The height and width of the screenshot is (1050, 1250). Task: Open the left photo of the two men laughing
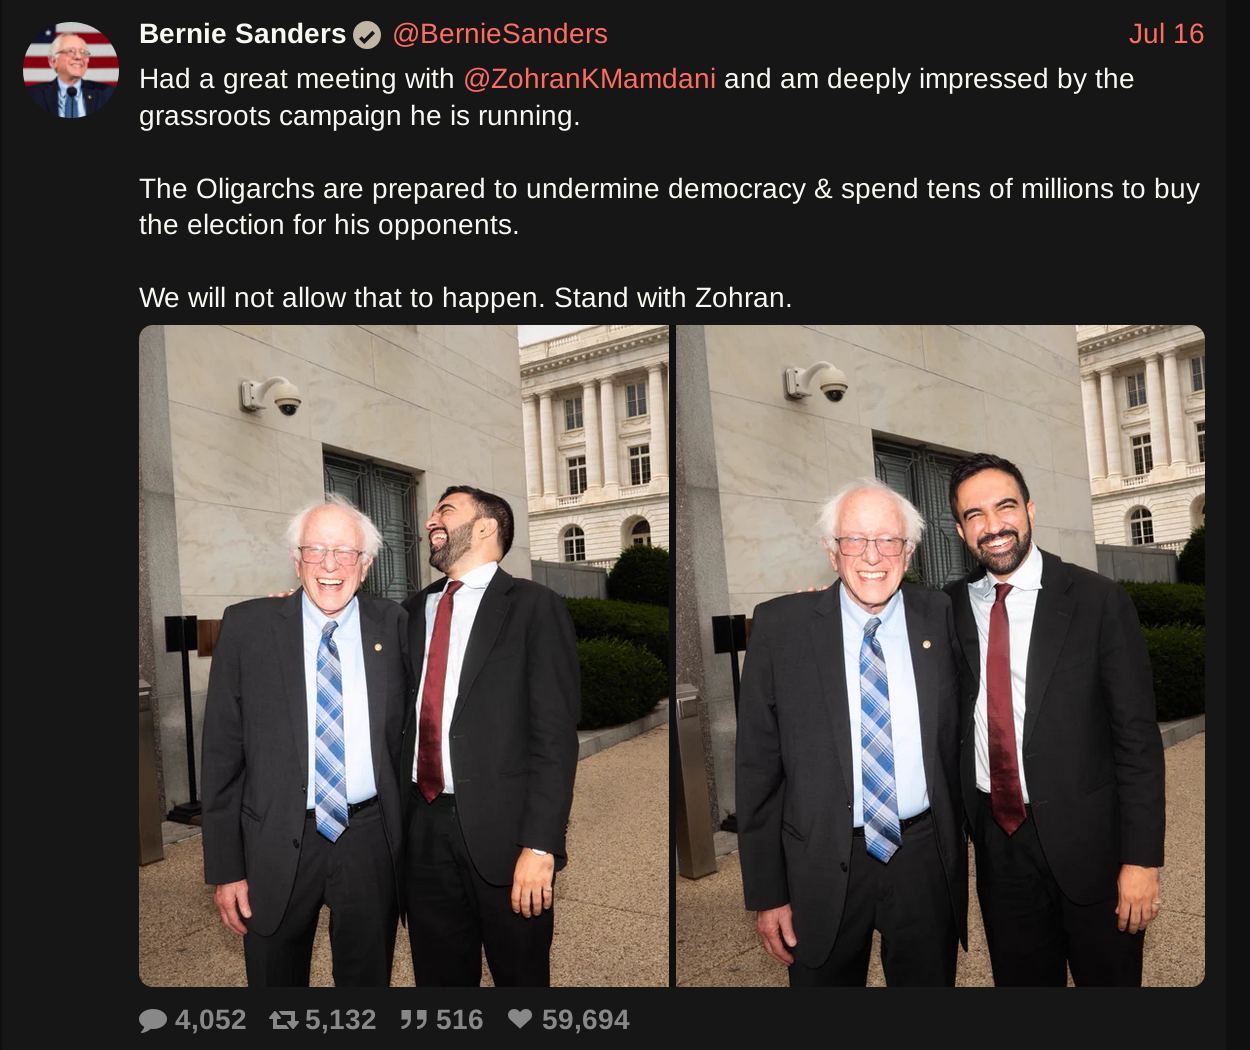(x=404, y=656)
